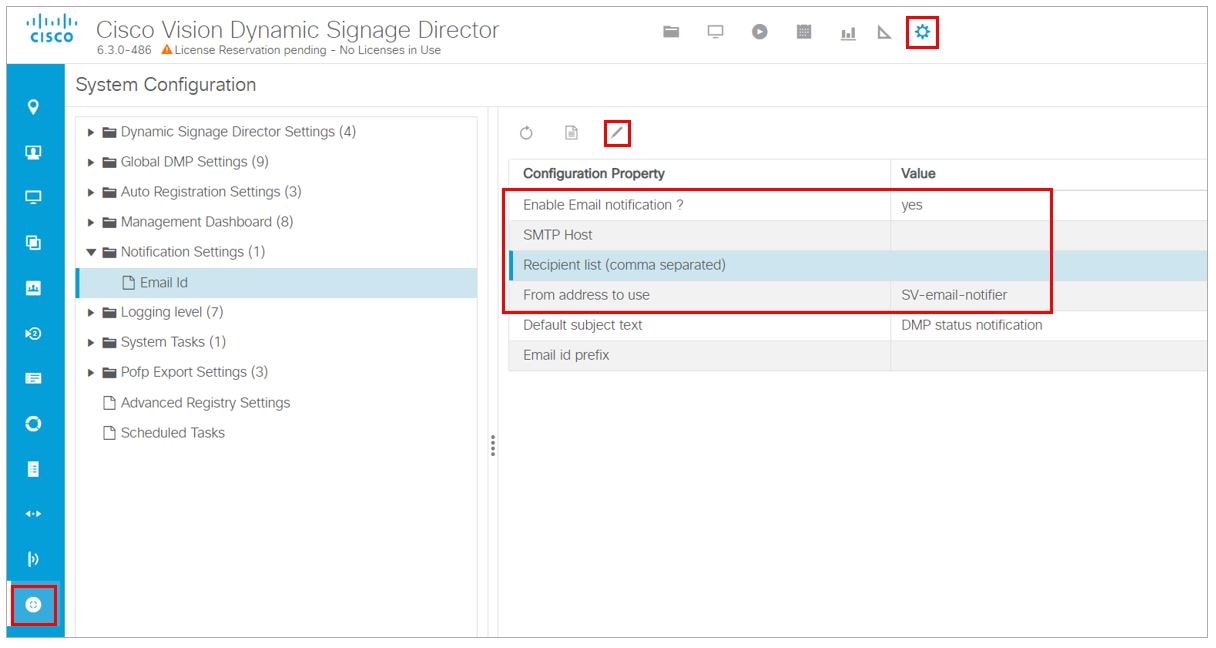Click the play button icon in header

(x=760, y=32)
